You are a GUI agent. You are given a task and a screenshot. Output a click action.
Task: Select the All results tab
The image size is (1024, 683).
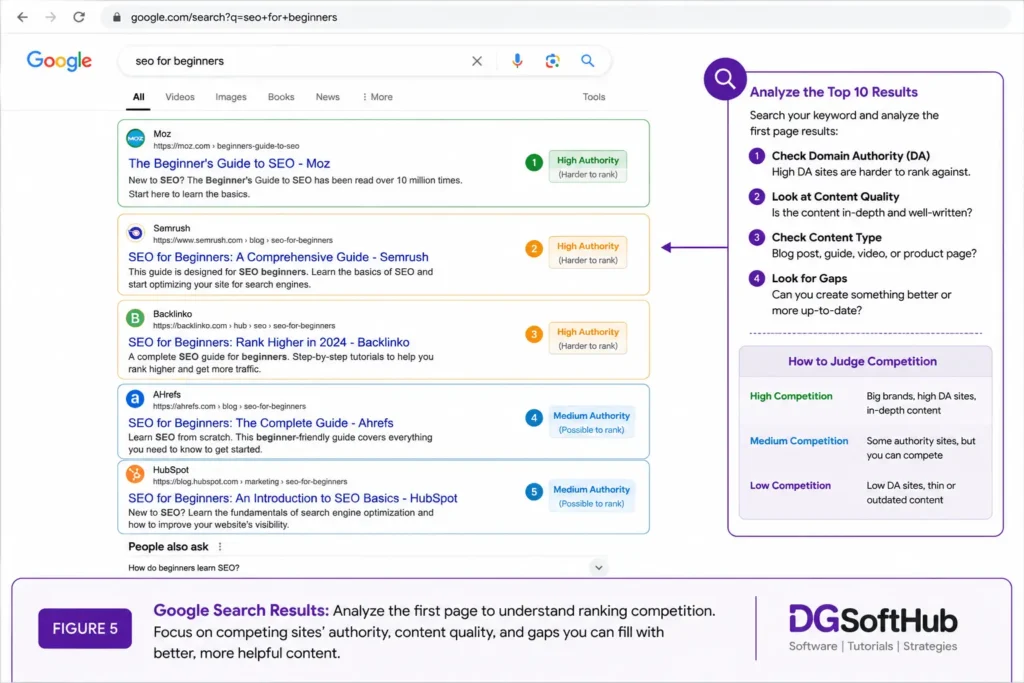pos(138,97)
